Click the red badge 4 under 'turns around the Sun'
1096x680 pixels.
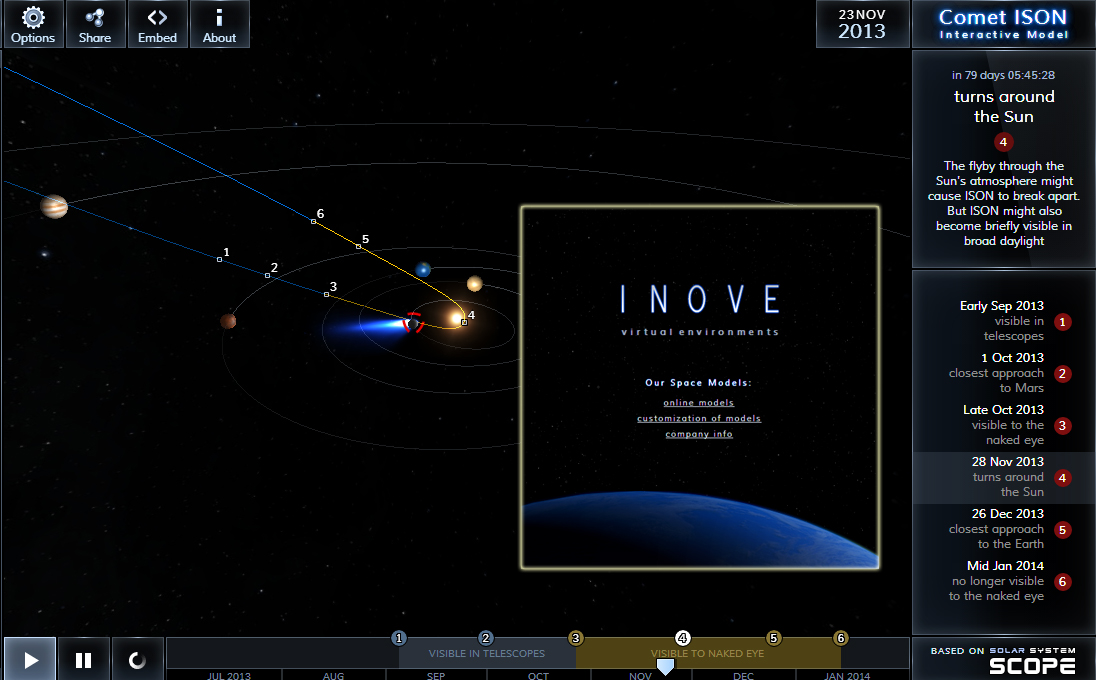(1003, 142)
